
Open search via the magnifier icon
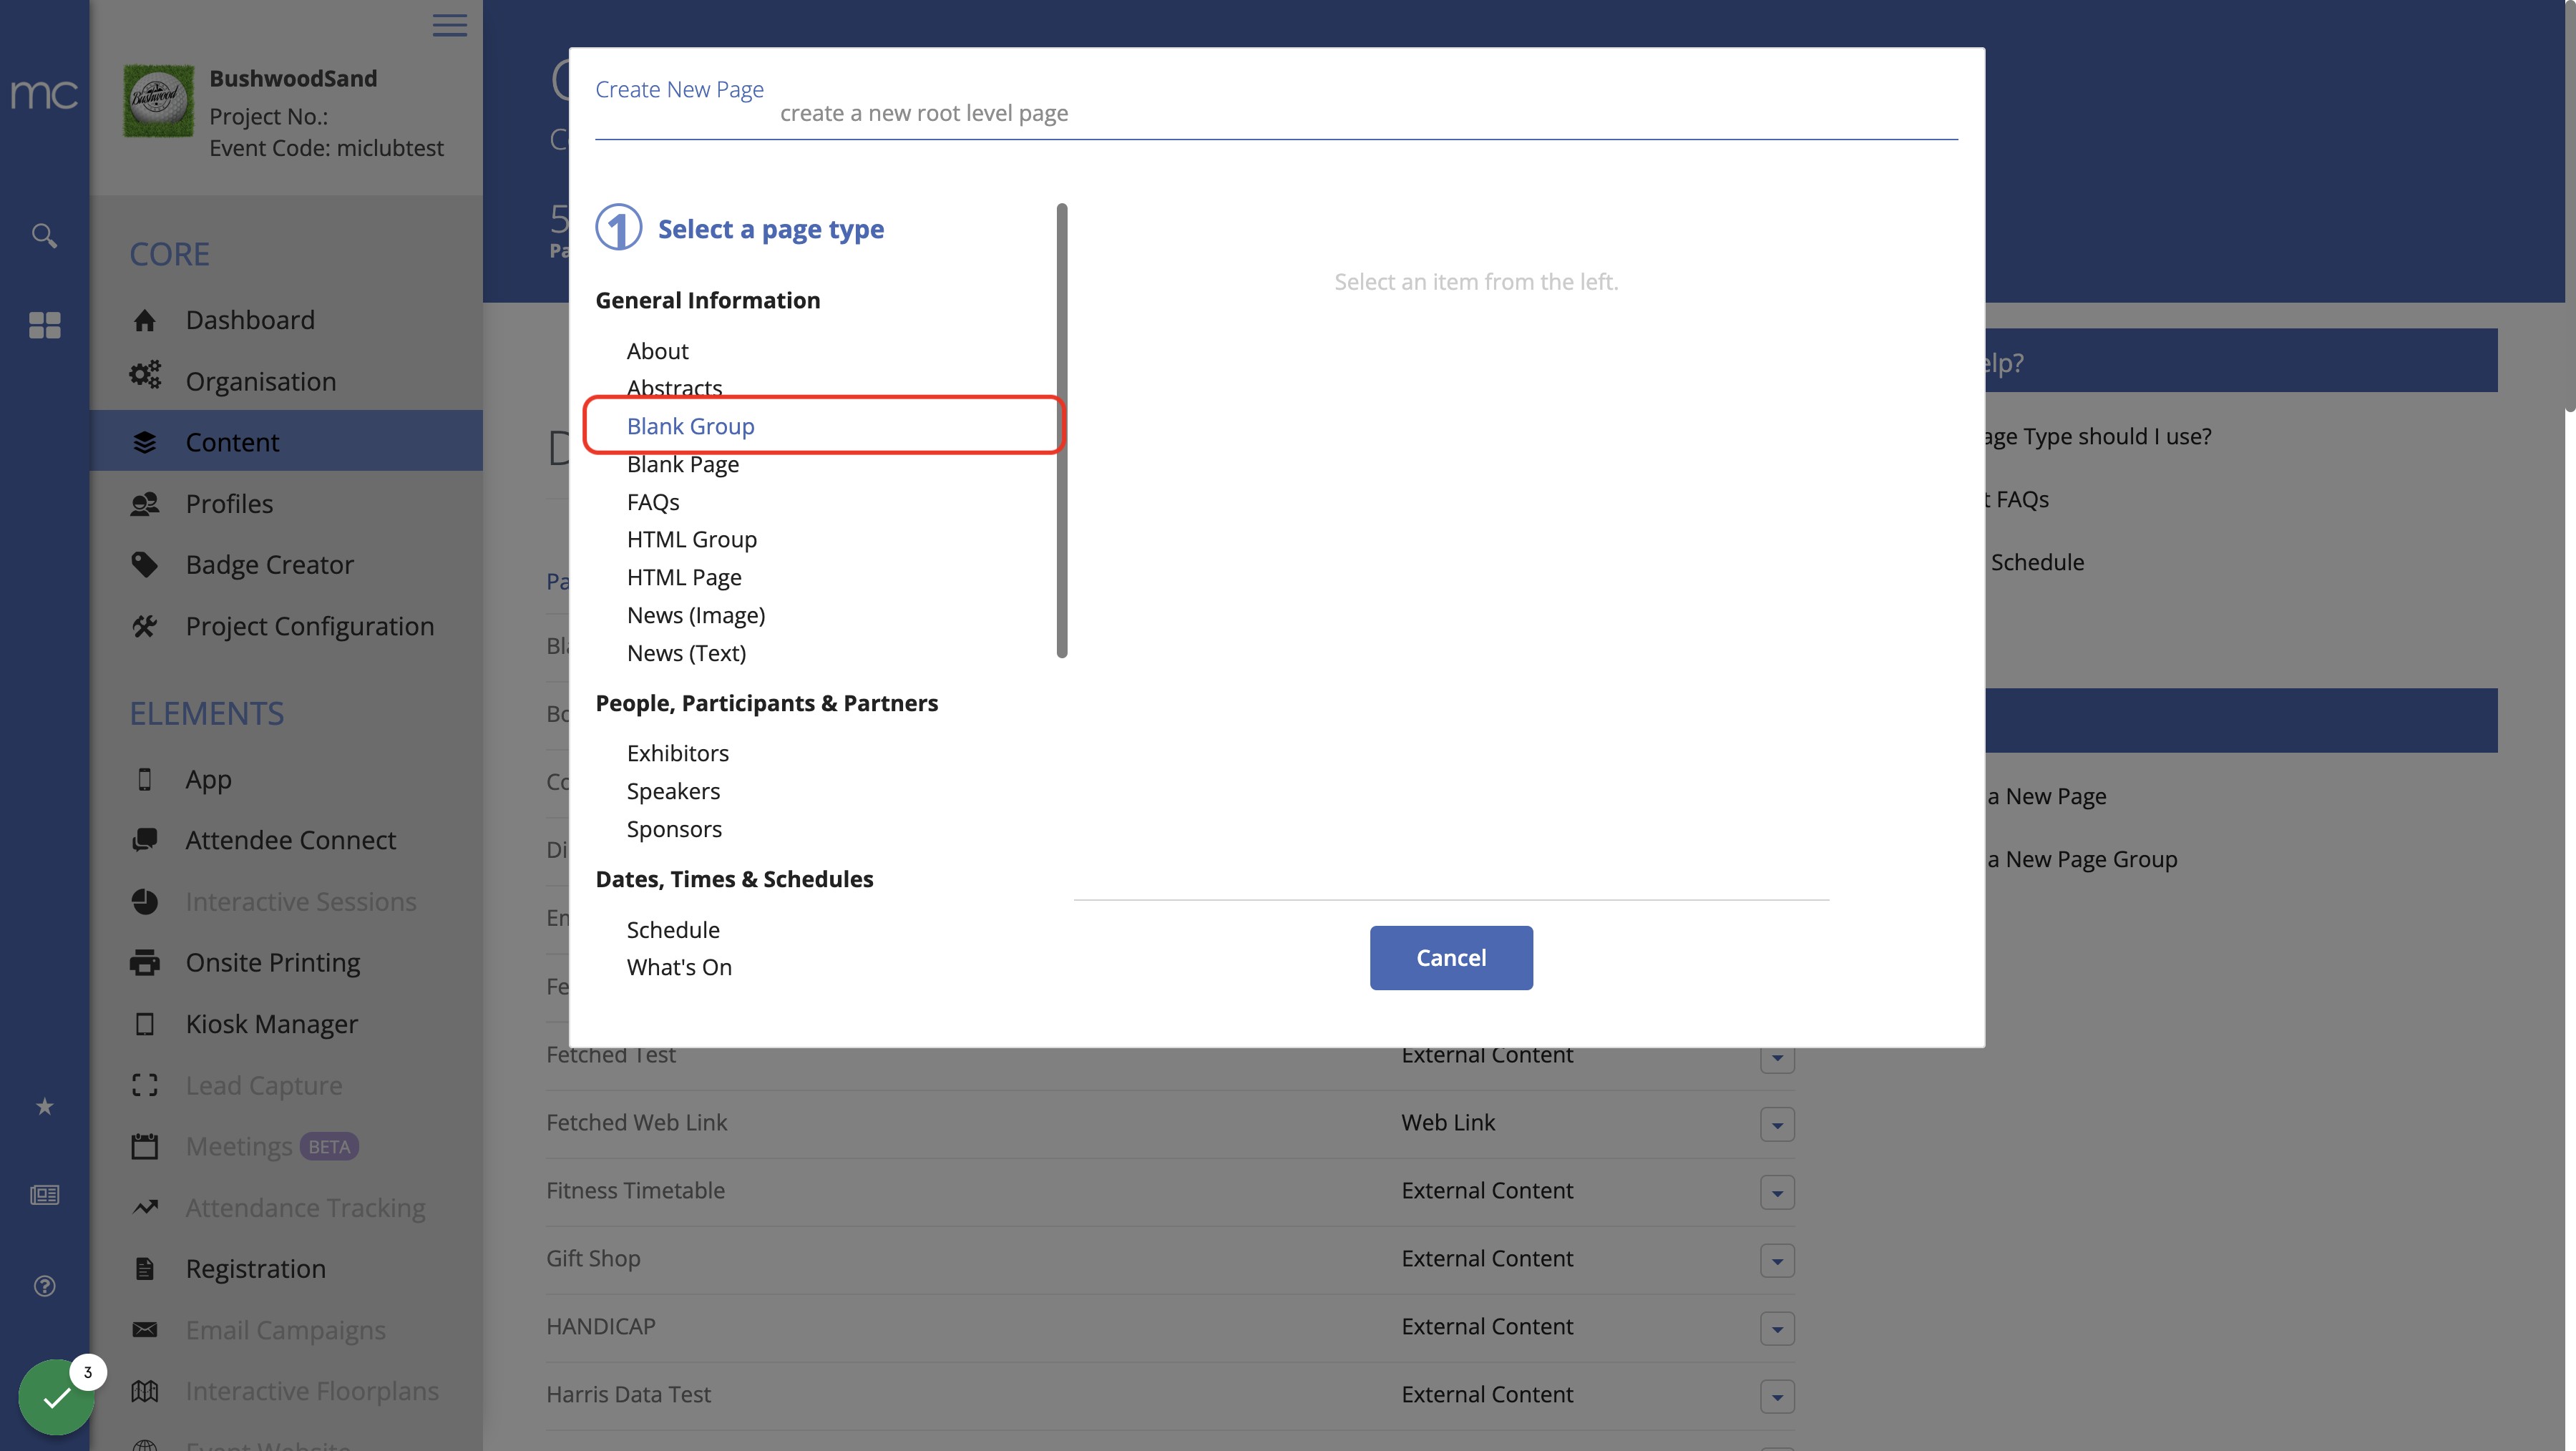click(x=44, y=235)
